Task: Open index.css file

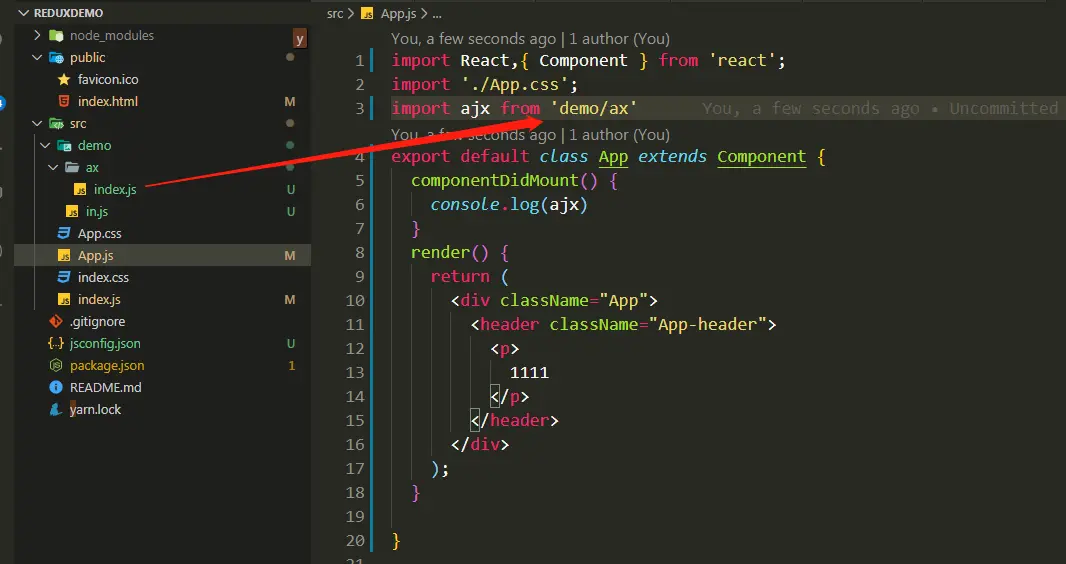Action: coord(103,277)
